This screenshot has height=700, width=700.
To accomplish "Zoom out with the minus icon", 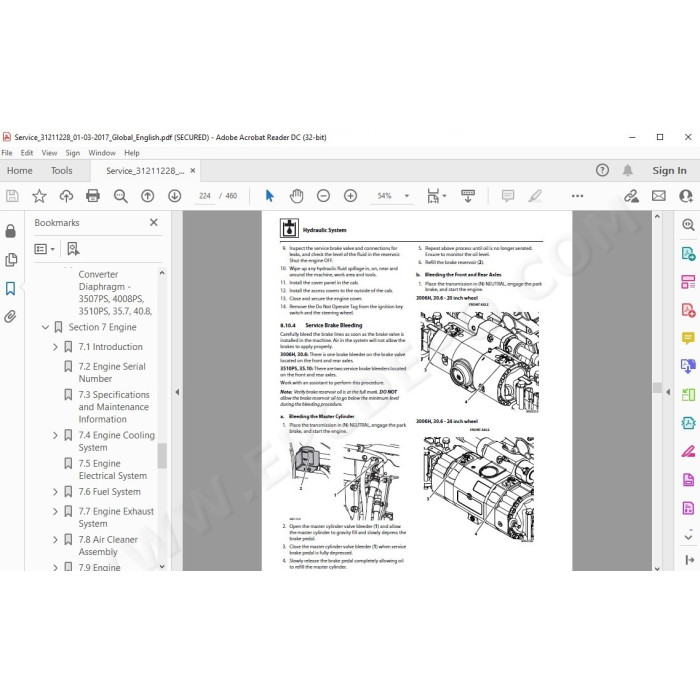I will point(323,196).
